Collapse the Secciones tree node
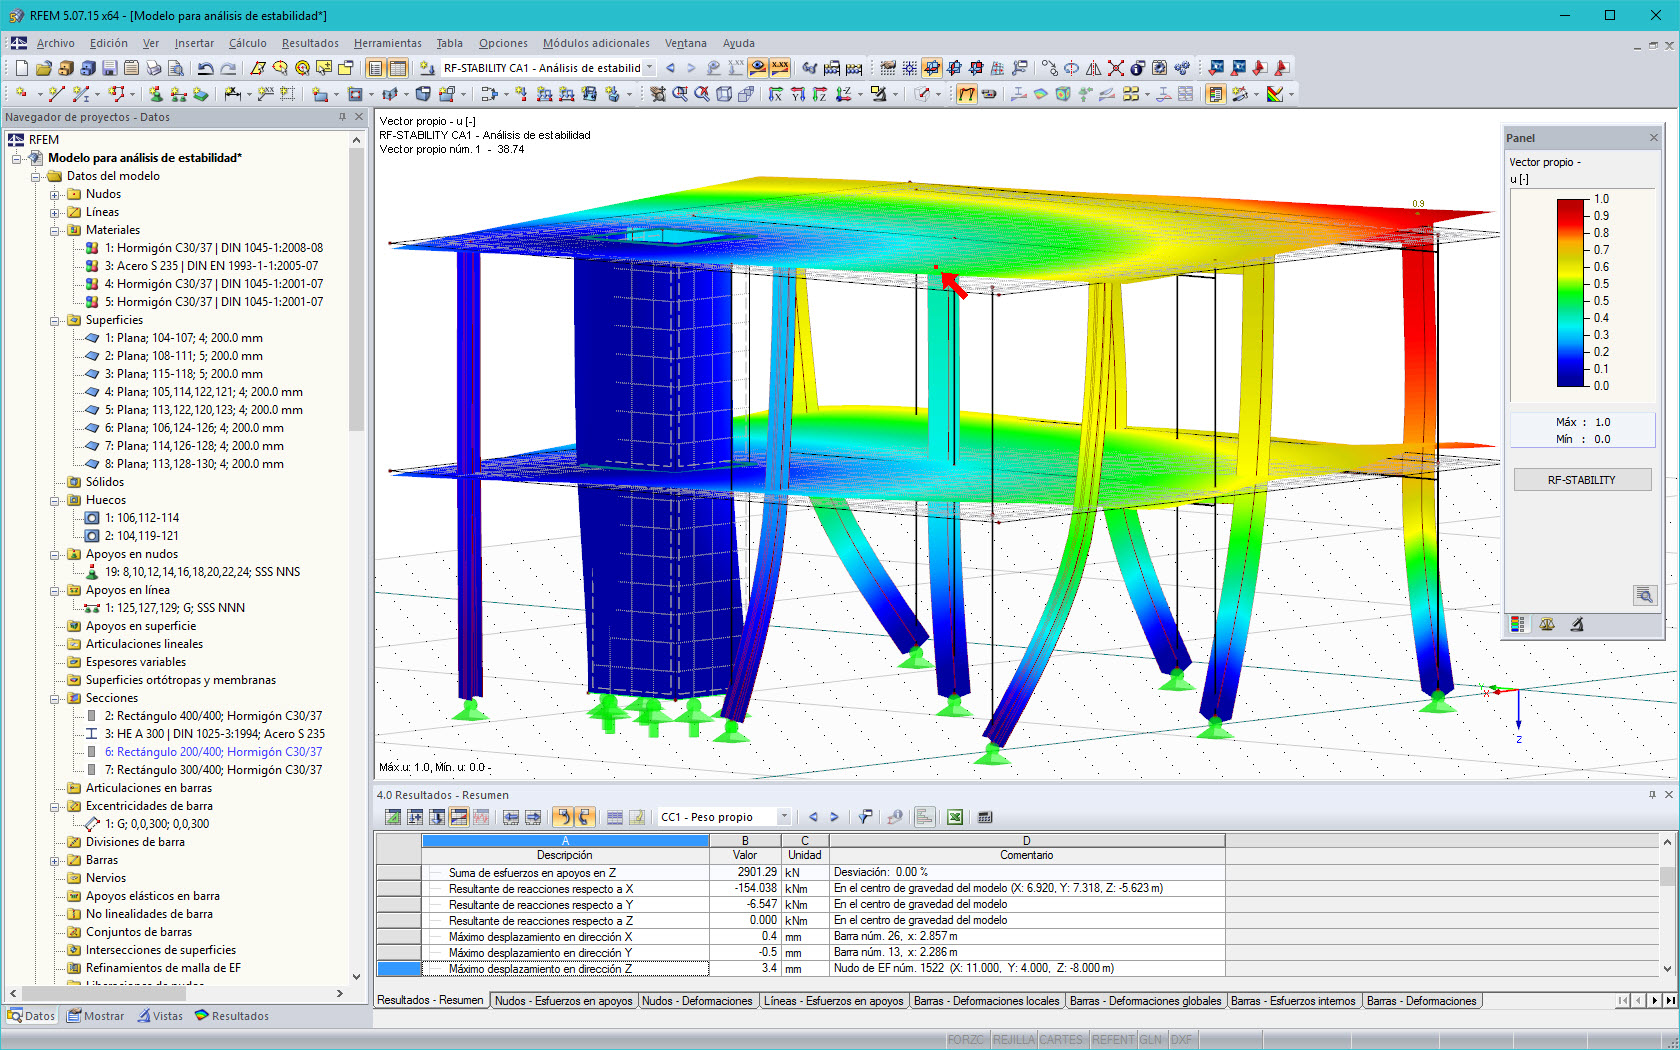 tap(55, 698)
